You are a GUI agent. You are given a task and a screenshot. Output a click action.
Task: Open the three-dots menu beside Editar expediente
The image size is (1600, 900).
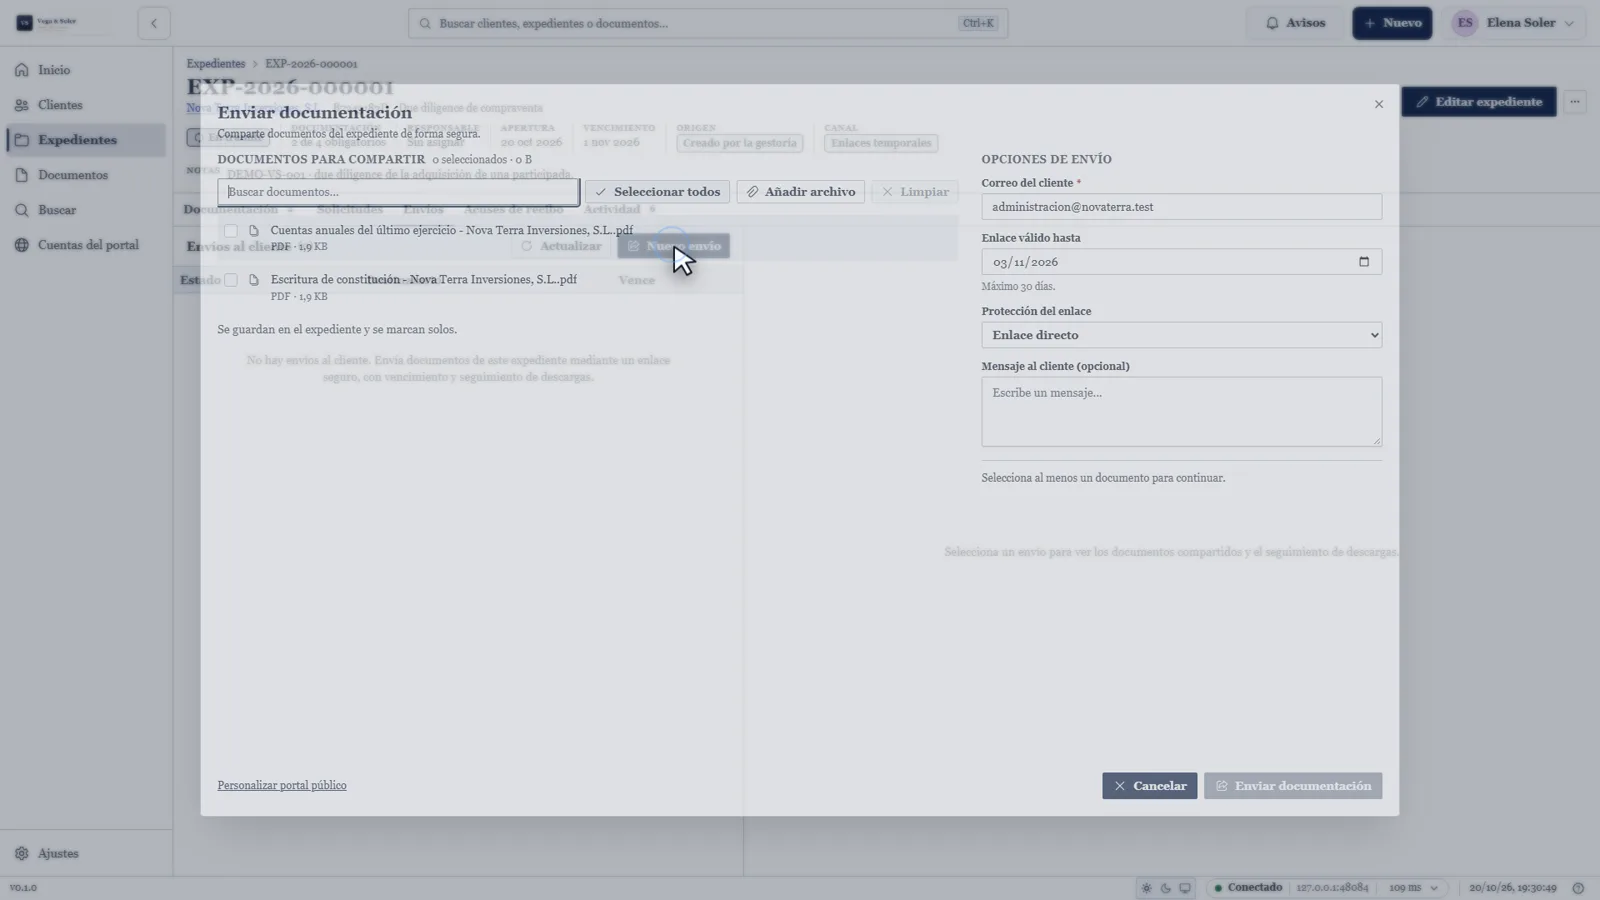click(1575, 102)
